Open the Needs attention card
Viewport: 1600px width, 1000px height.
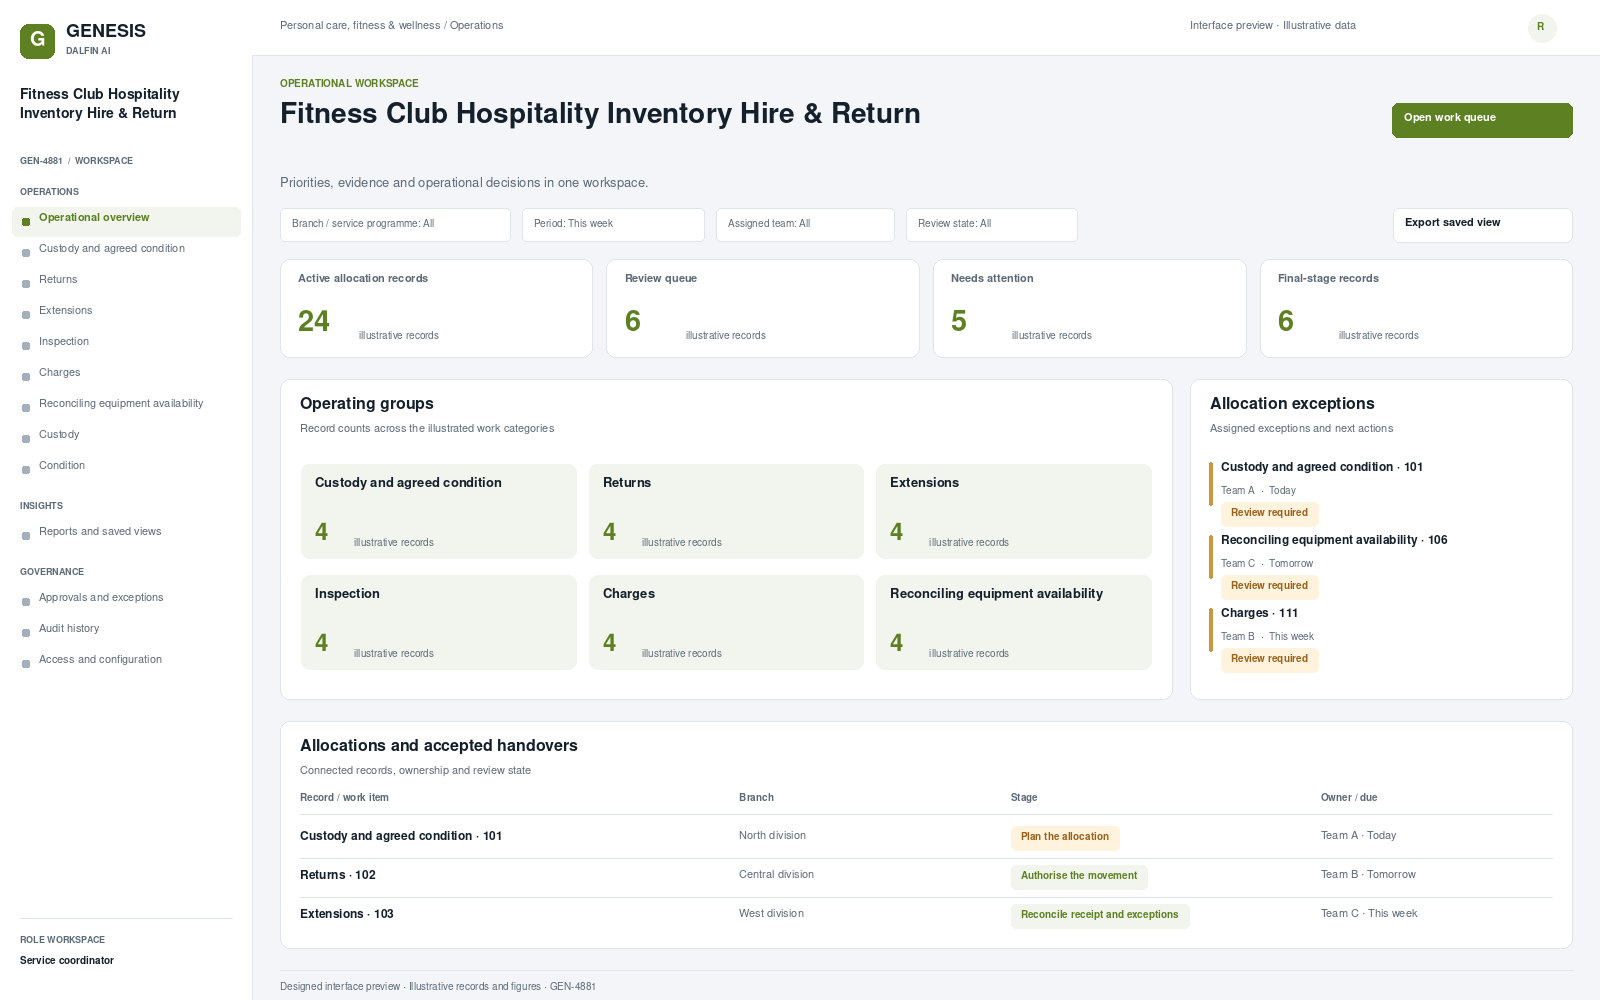click(1090, 308)
